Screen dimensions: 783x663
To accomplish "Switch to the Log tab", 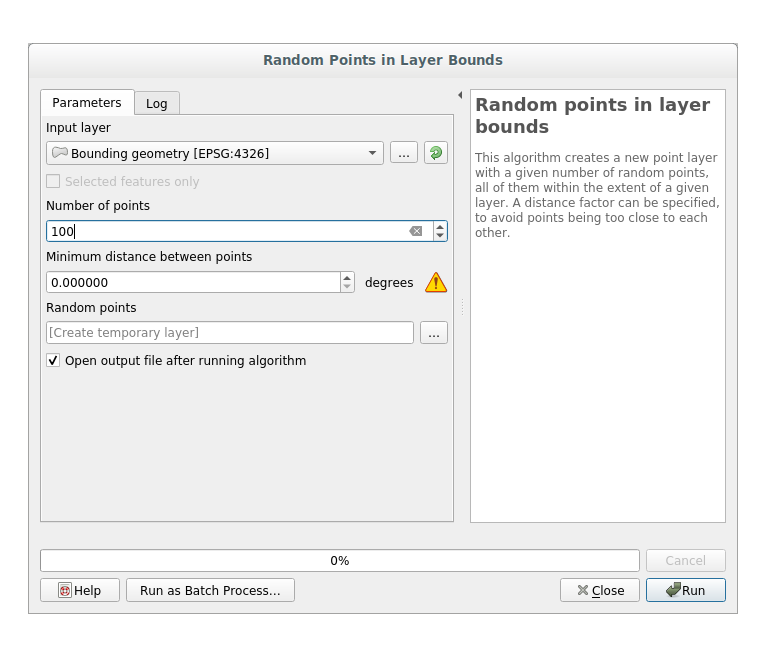I will click(x=157, y=103).
